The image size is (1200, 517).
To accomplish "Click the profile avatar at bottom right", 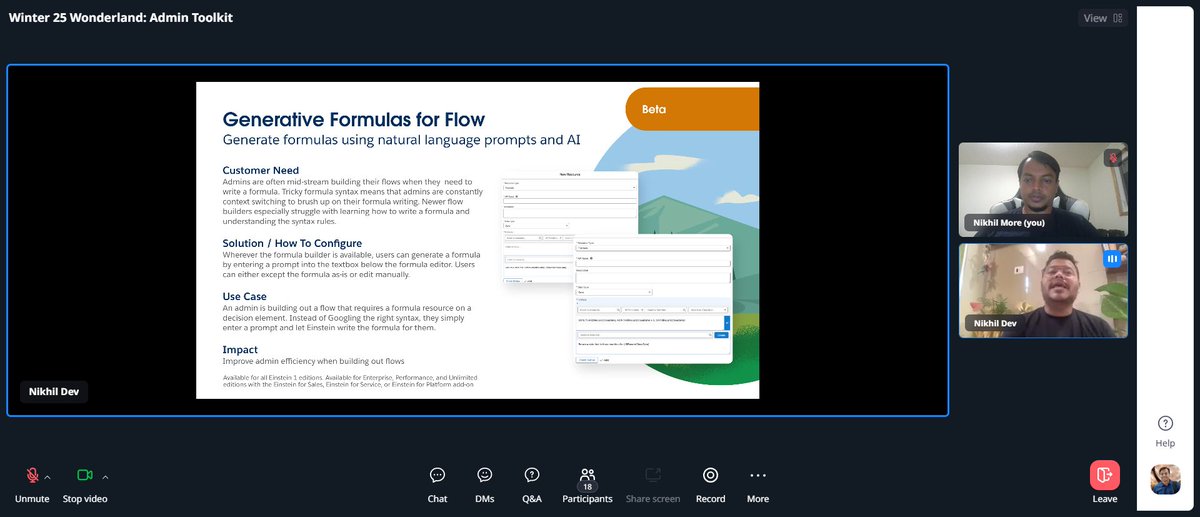I will pos(1165,480).
